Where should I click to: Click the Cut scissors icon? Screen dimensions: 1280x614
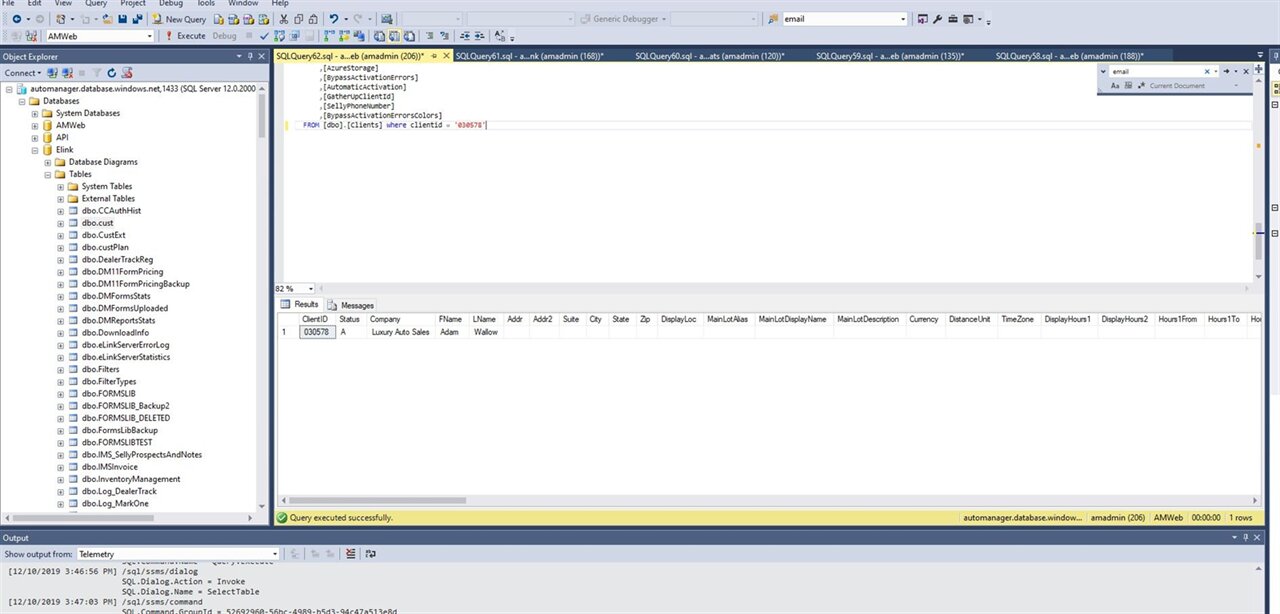tap(285, 19)
